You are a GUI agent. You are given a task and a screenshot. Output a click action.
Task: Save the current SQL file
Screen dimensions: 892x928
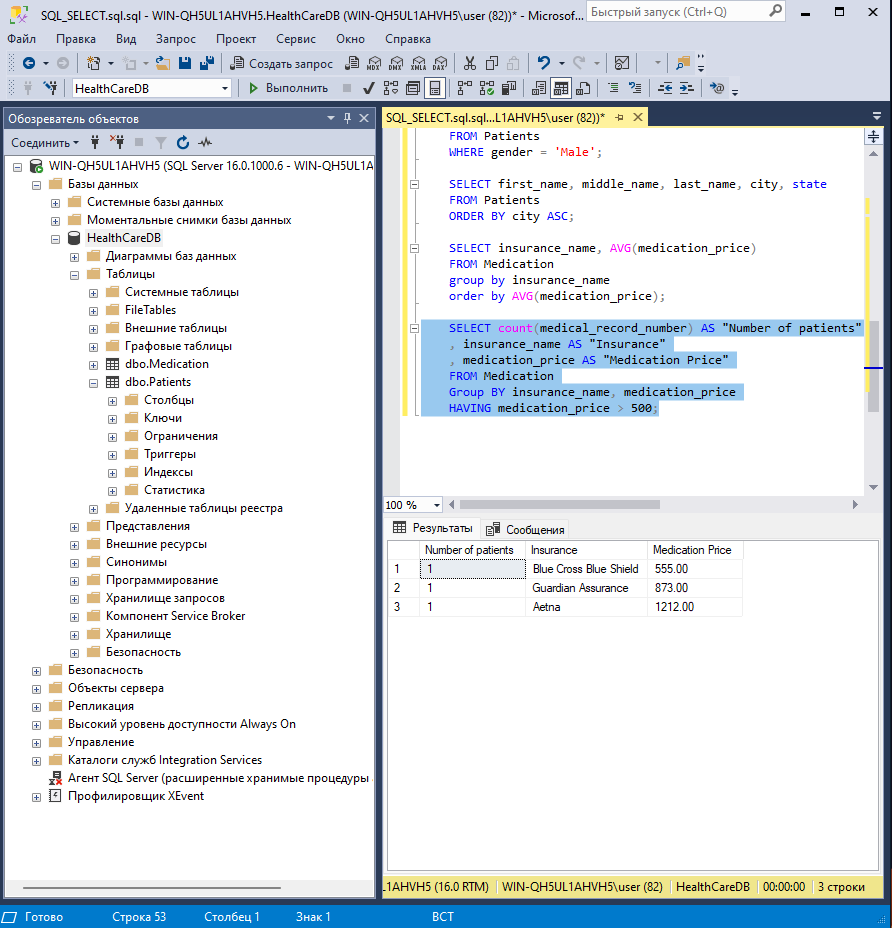(185, 63)
